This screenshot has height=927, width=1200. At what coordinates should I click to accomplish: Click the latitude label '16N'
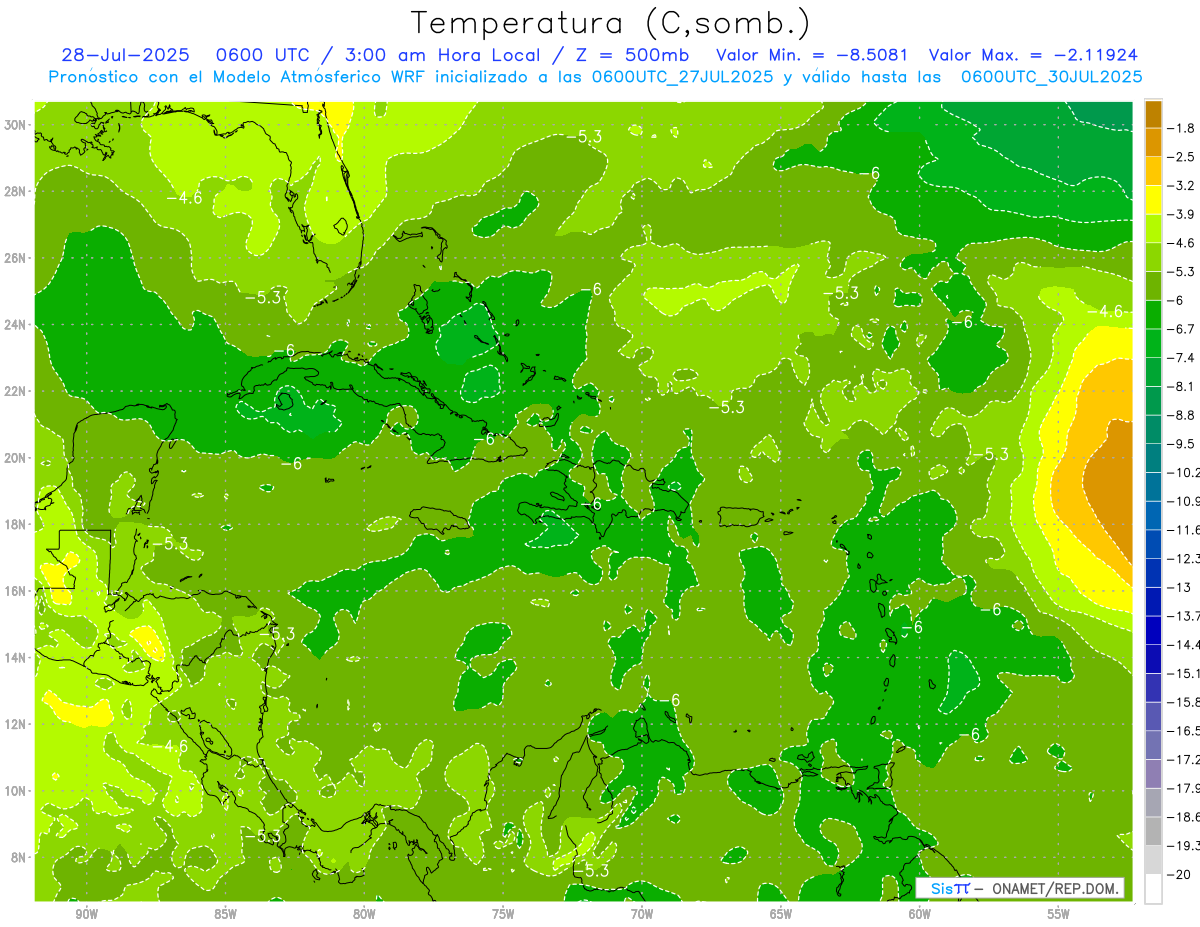pyautogui.click(x=16, y=591)
